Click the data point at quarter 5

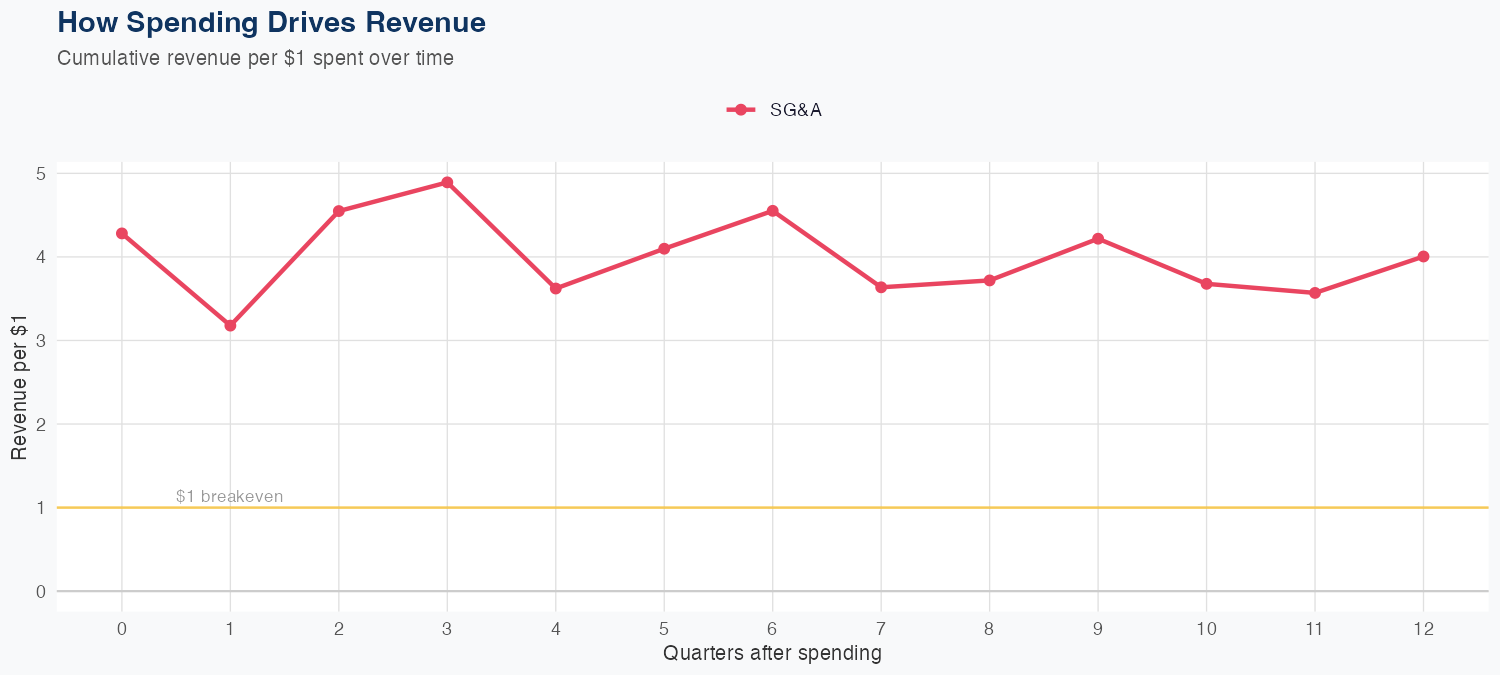point(664,248)
